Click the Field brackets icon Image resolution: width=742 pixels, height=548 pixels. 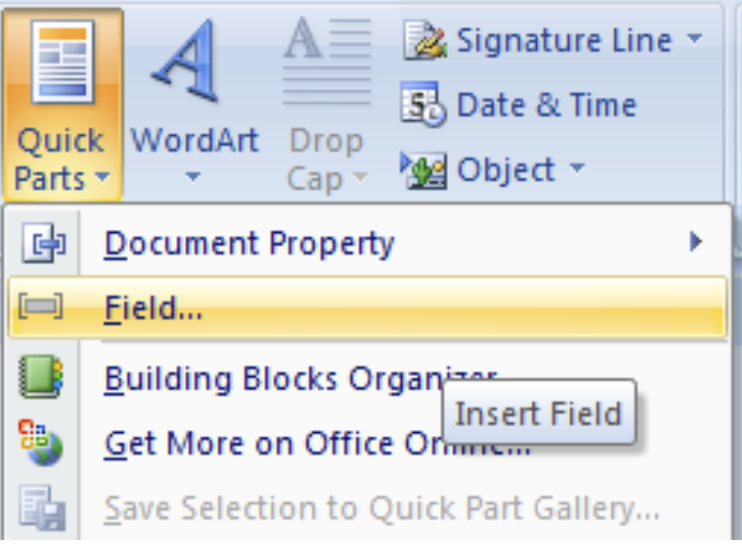tap(41, 307)
